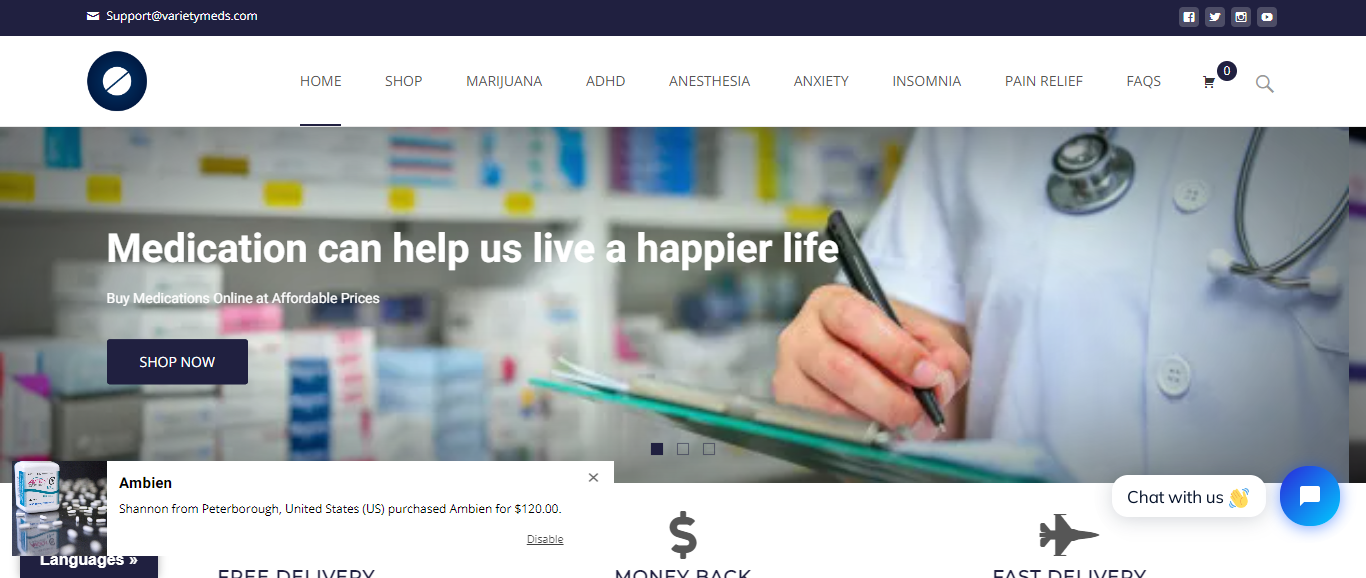Open the shopping cart icon
The height and width of the screenshot is (578, 1366).
click(x=1208, y=82)
